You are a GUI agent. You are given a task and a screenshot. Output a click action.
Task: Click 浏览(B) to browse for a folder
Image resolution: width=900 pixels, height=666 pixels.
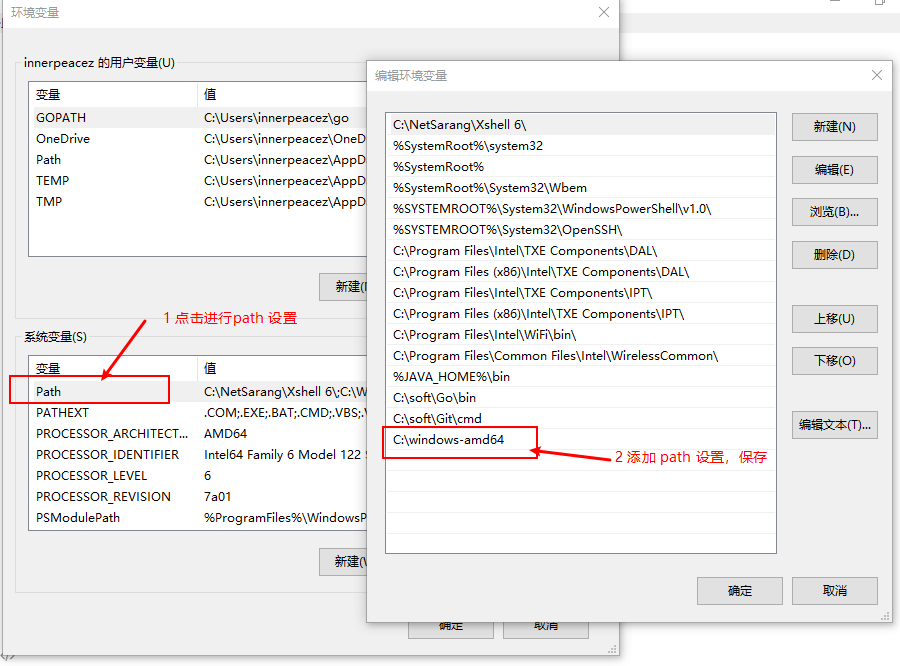coord(834,211)
